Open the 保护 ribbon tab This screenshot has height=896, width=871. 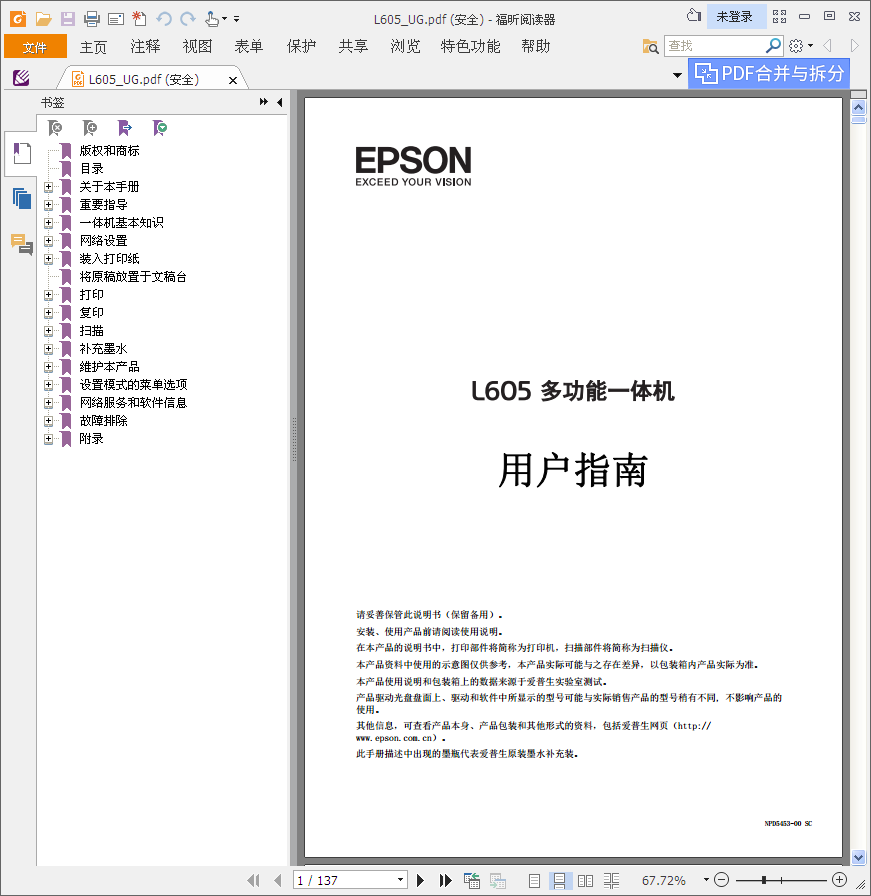click(301, 46)
